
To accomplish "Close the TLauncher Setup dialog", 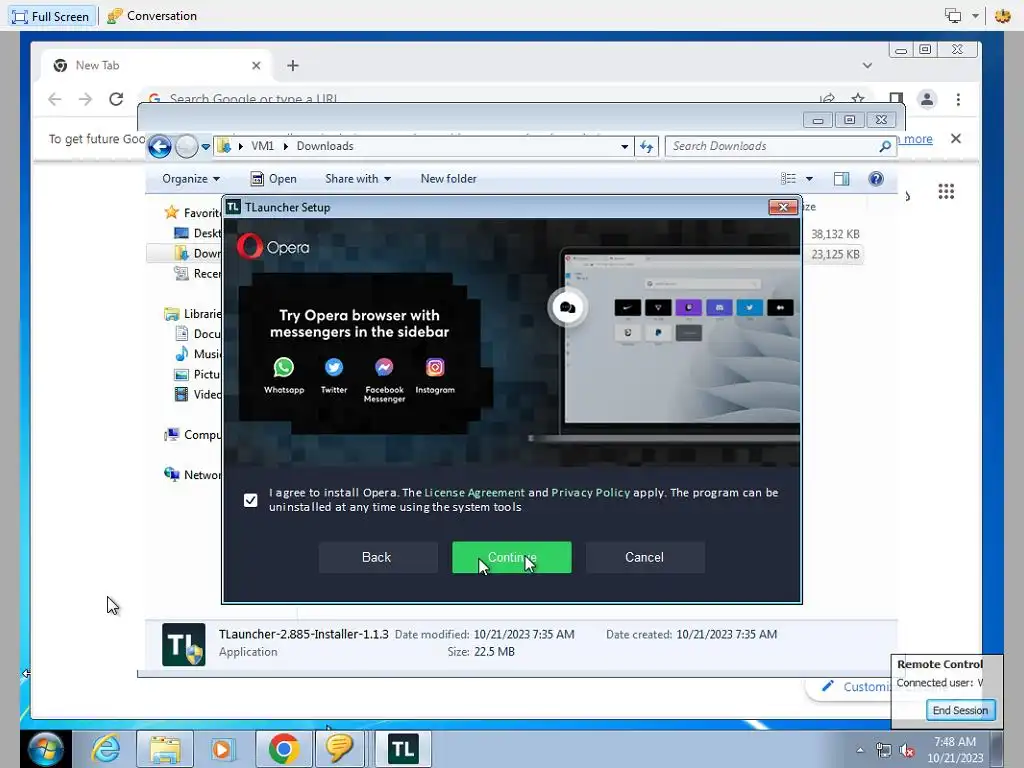I will click(783, 207).
